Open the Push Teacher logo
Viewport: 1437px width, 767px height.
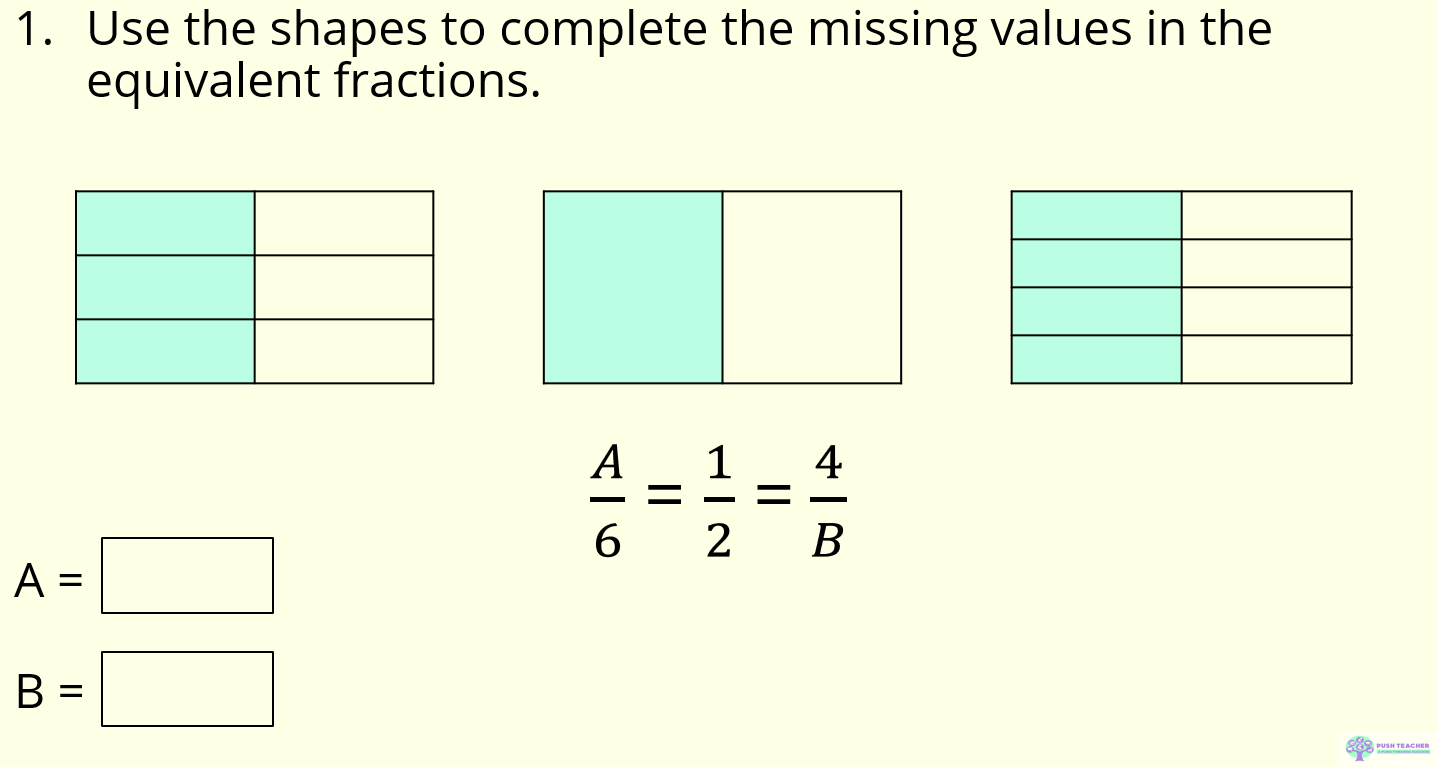click(x=1388, y=747)
